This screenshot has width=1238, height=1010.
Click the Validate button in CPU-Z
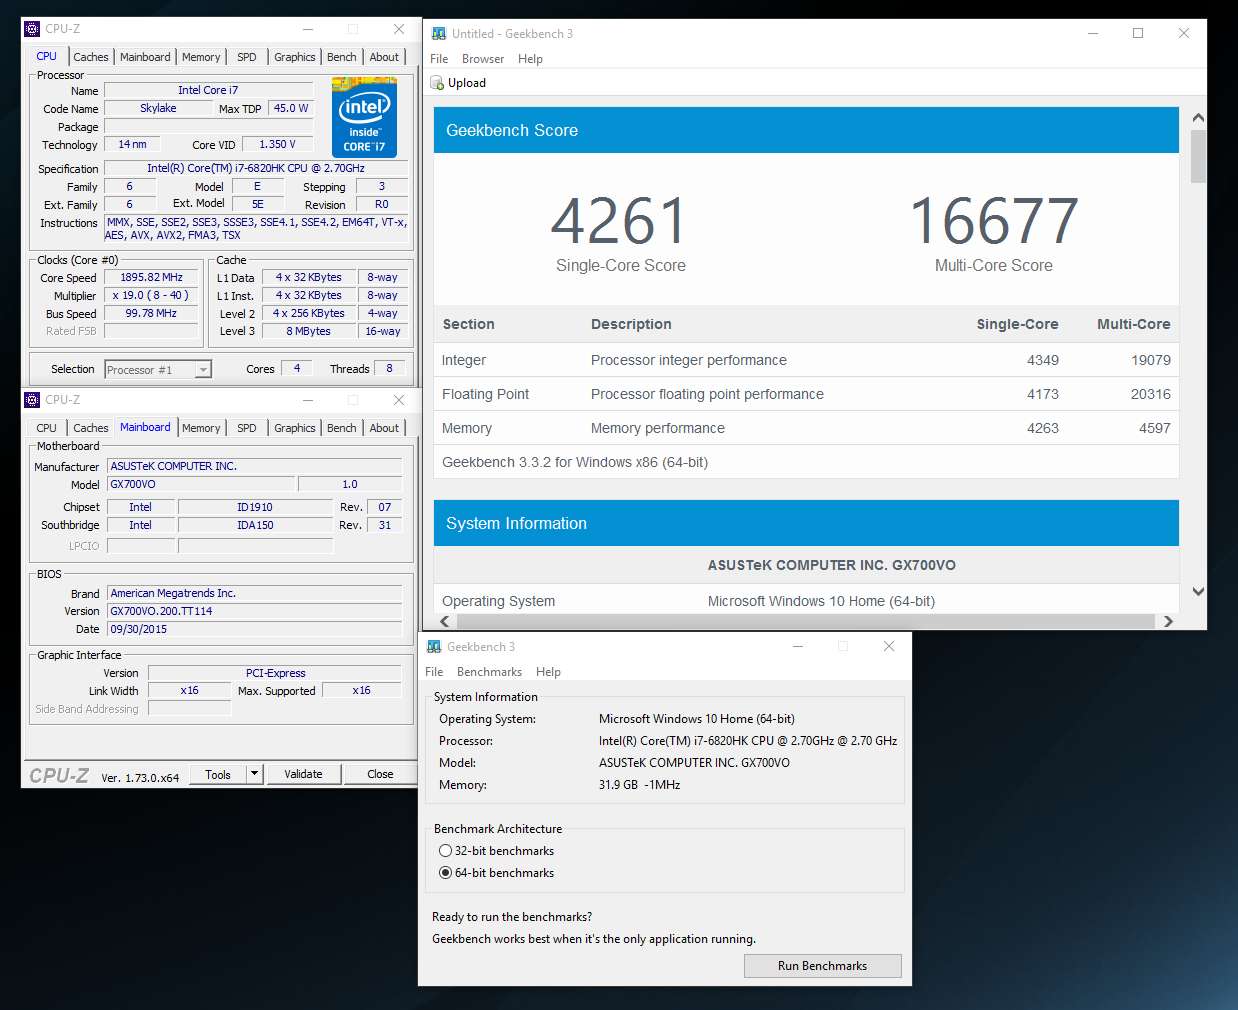(x=303, y=773)
